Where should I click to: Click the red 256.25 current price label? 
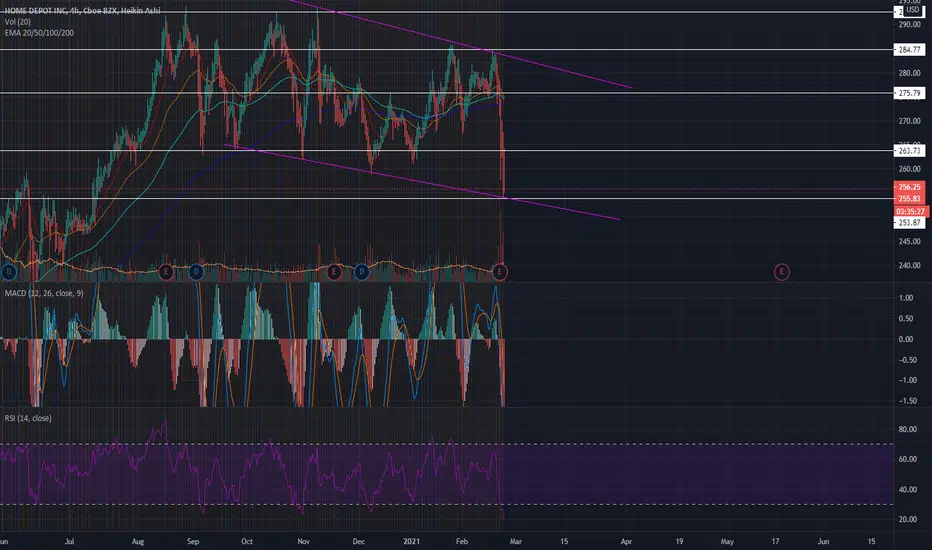(x=909, y=187)
